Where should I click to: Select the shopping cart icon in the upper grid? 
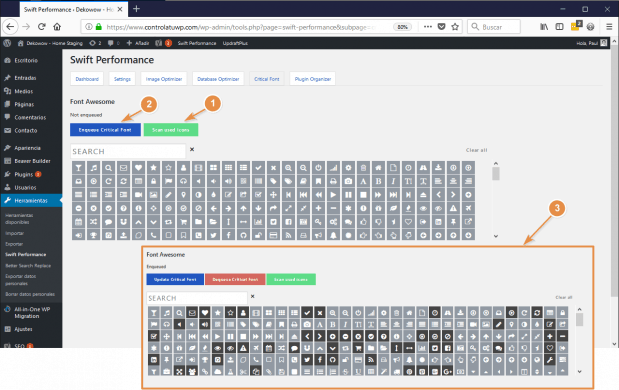(x=184, y=221)
